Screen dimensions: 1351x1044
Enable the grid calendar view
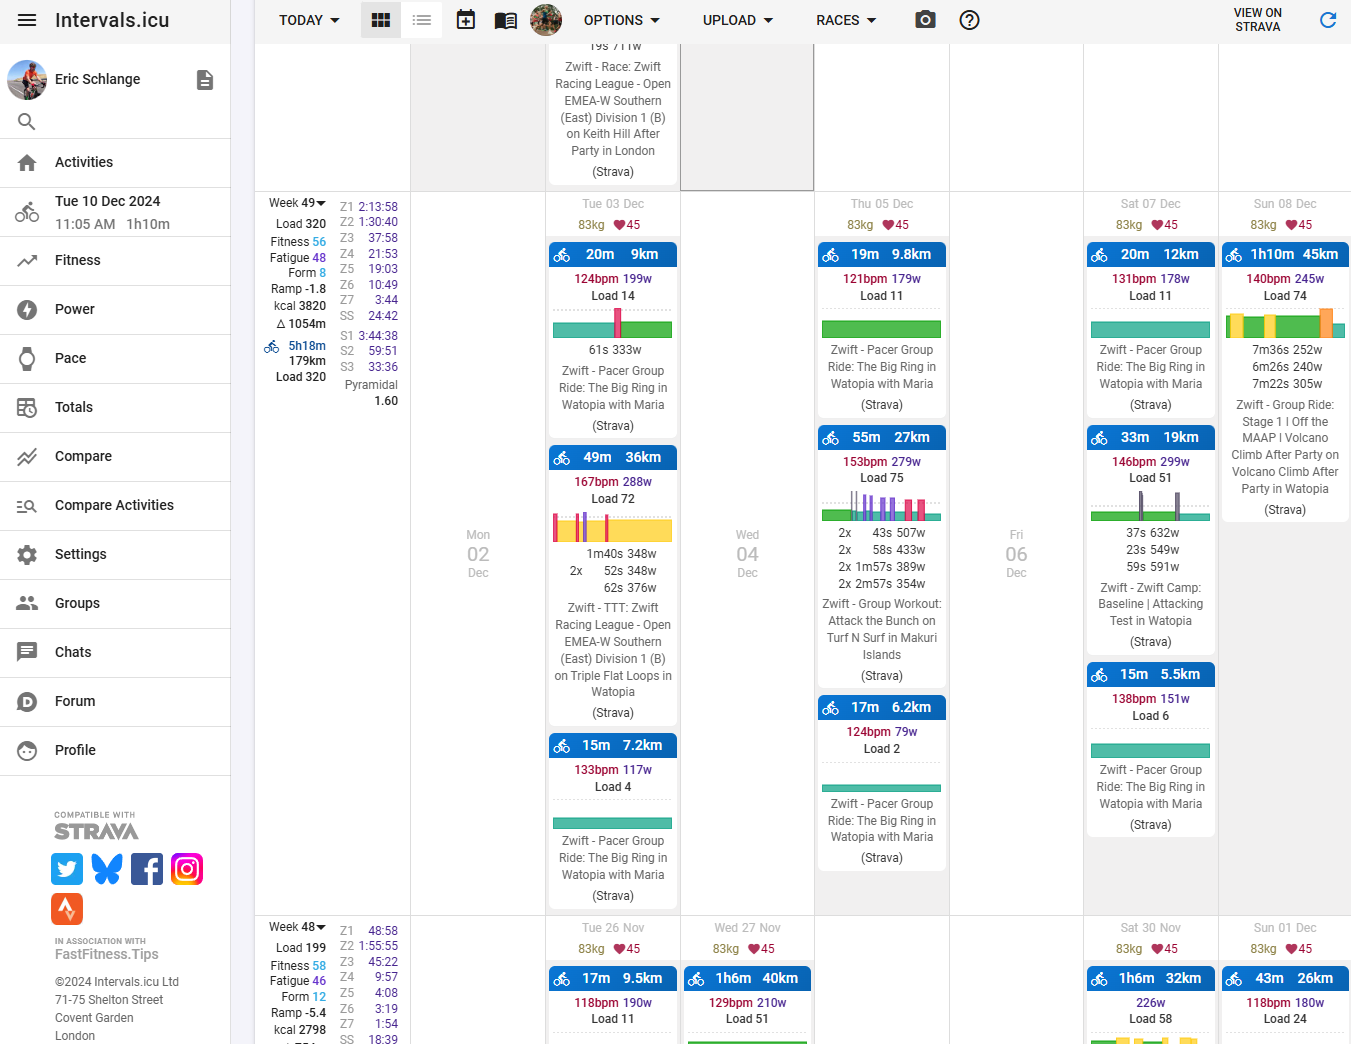[380, 19]
